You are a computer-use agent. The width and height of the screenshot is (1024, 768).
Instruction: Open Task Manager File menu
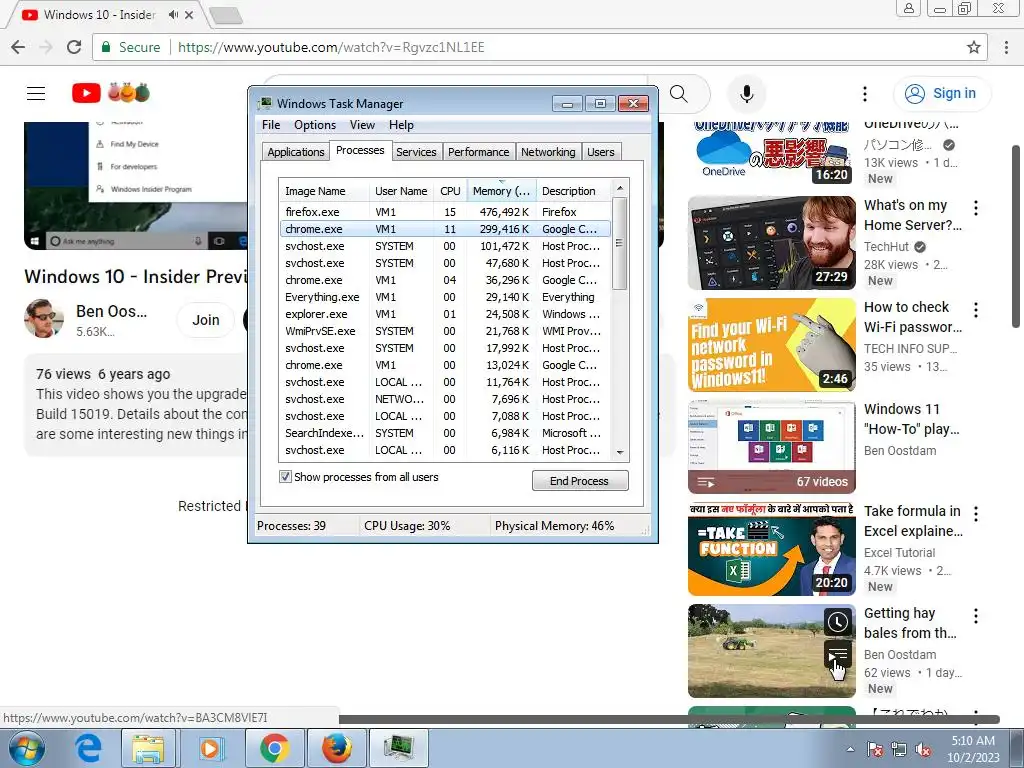[271, 125]
